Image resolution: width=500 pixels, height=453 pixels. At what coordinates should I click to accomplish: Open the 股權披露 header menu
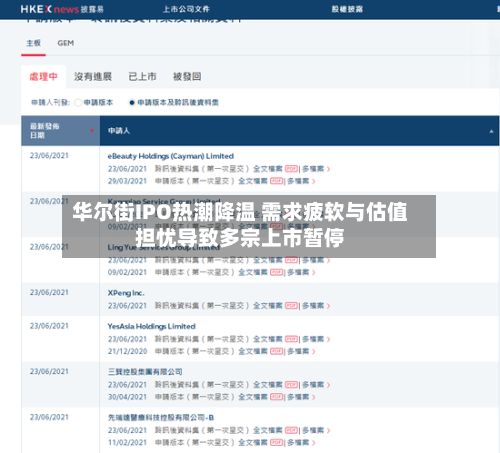[347, 9]
